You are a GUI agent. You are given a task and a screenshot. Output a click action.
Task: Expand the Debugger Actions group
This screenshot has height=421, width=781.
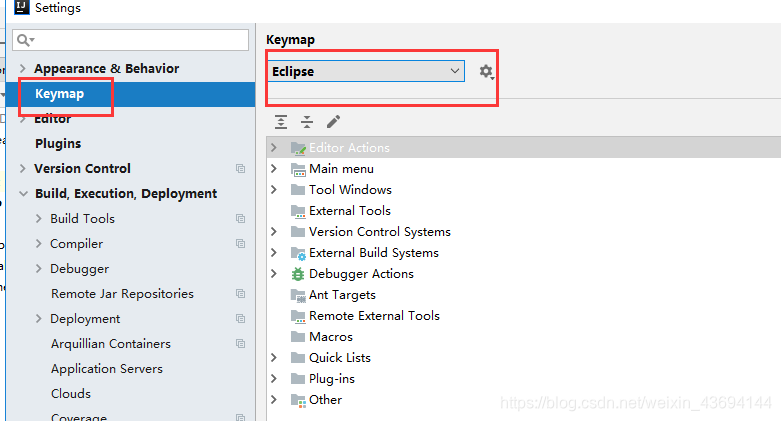tap(274, 274)
